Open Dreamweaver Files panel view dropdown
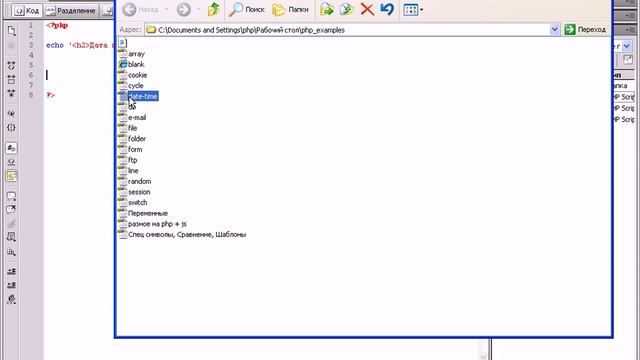This screenshot has height=360, width=640. pos(627,46)
